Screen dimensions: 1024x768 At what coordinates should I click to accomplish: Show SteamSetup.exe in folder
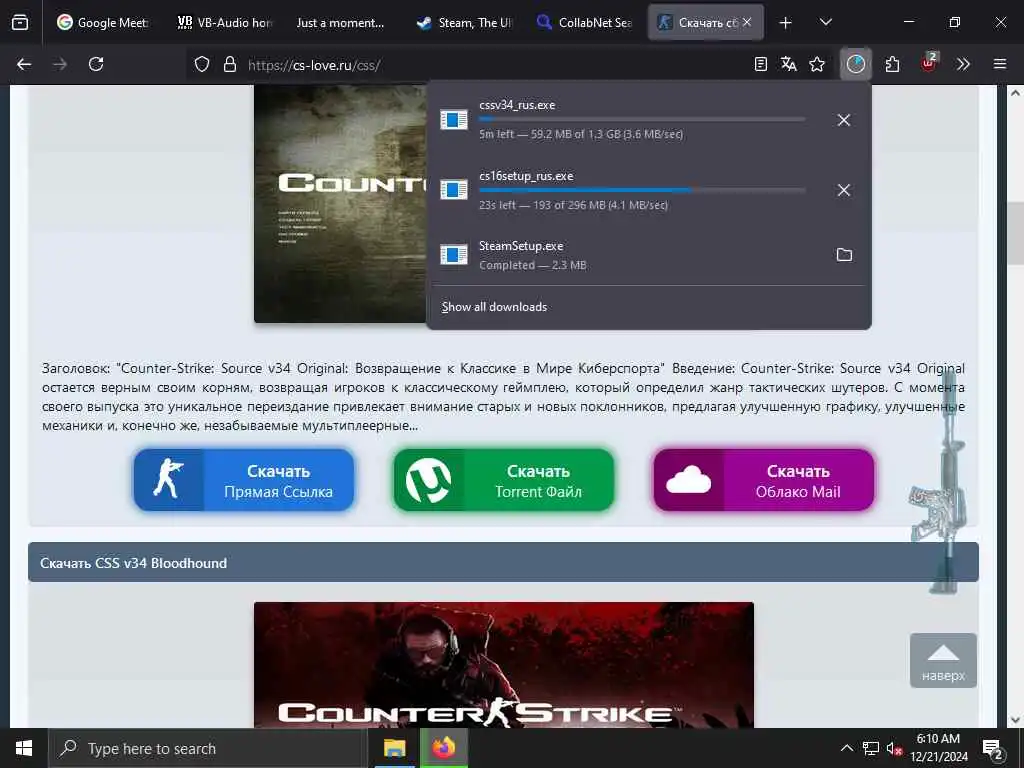pyautogui.click(x=844, y=255)
